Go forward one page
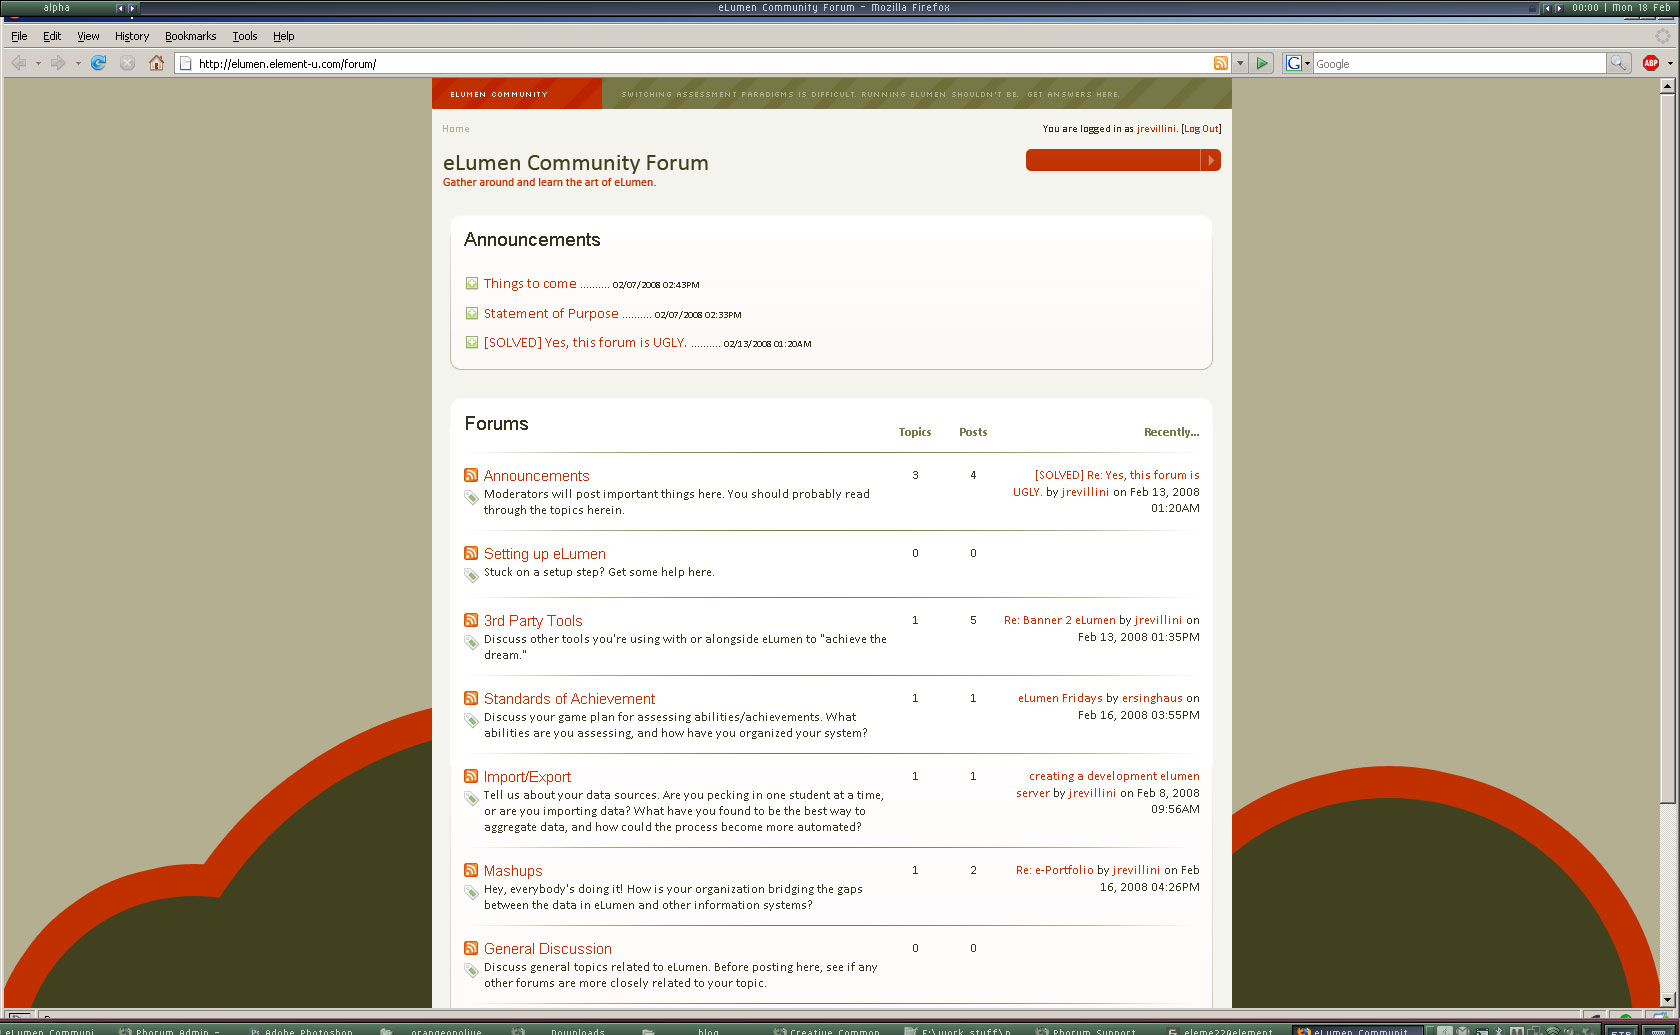This screenshot has width=1680, height=1035. point(58,63)
